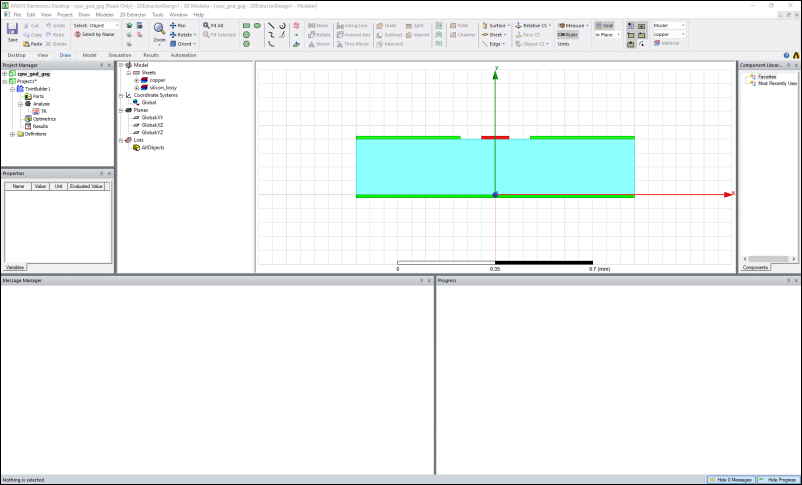The image size is (802, 485).
Task: Open the In Plane movement dropdown
Action: [608, 35]
